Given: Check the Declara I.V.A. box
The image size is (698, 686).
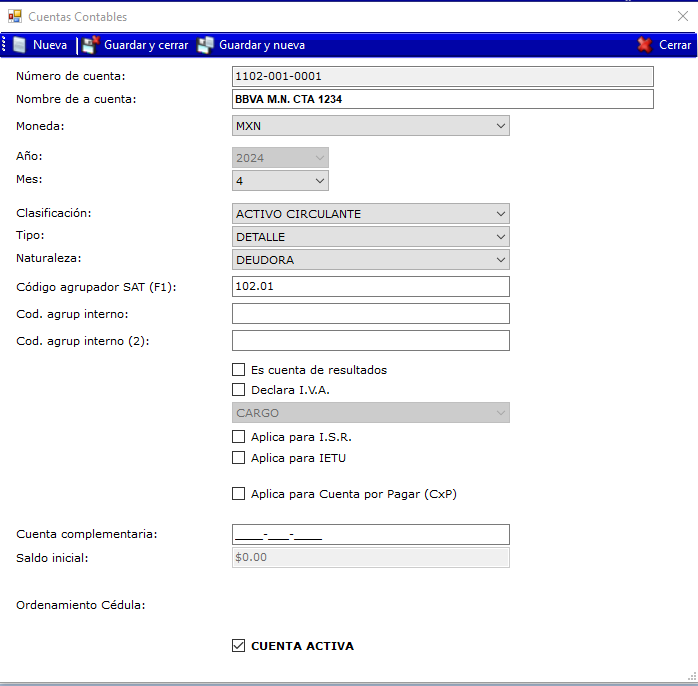Looking at the screenshot, I should (x=238, y=390).
